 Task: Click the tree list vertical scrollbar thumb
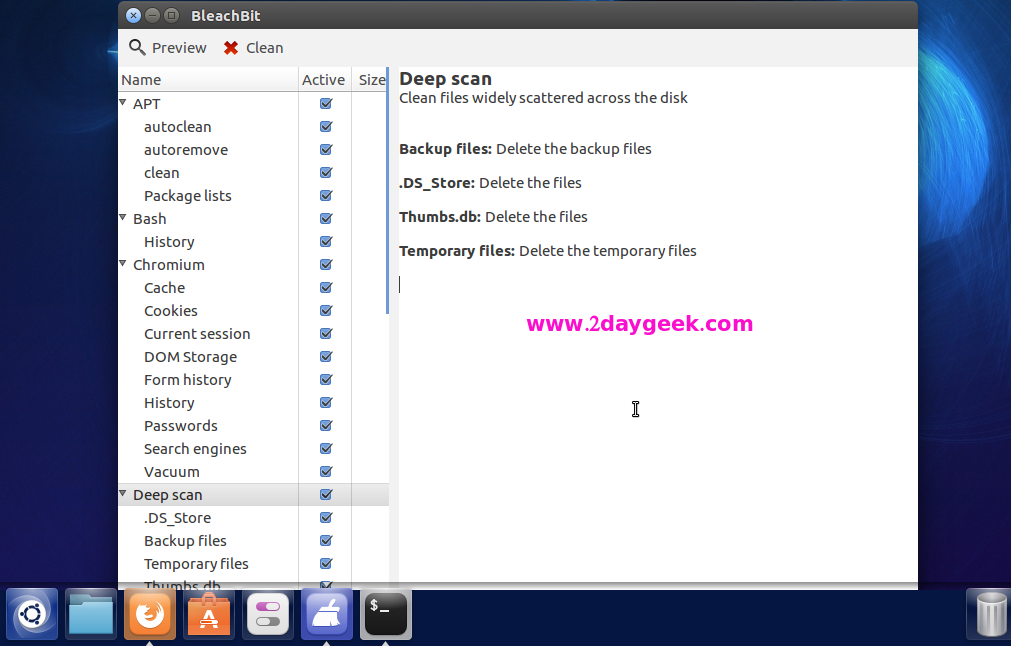pos(388,190)
